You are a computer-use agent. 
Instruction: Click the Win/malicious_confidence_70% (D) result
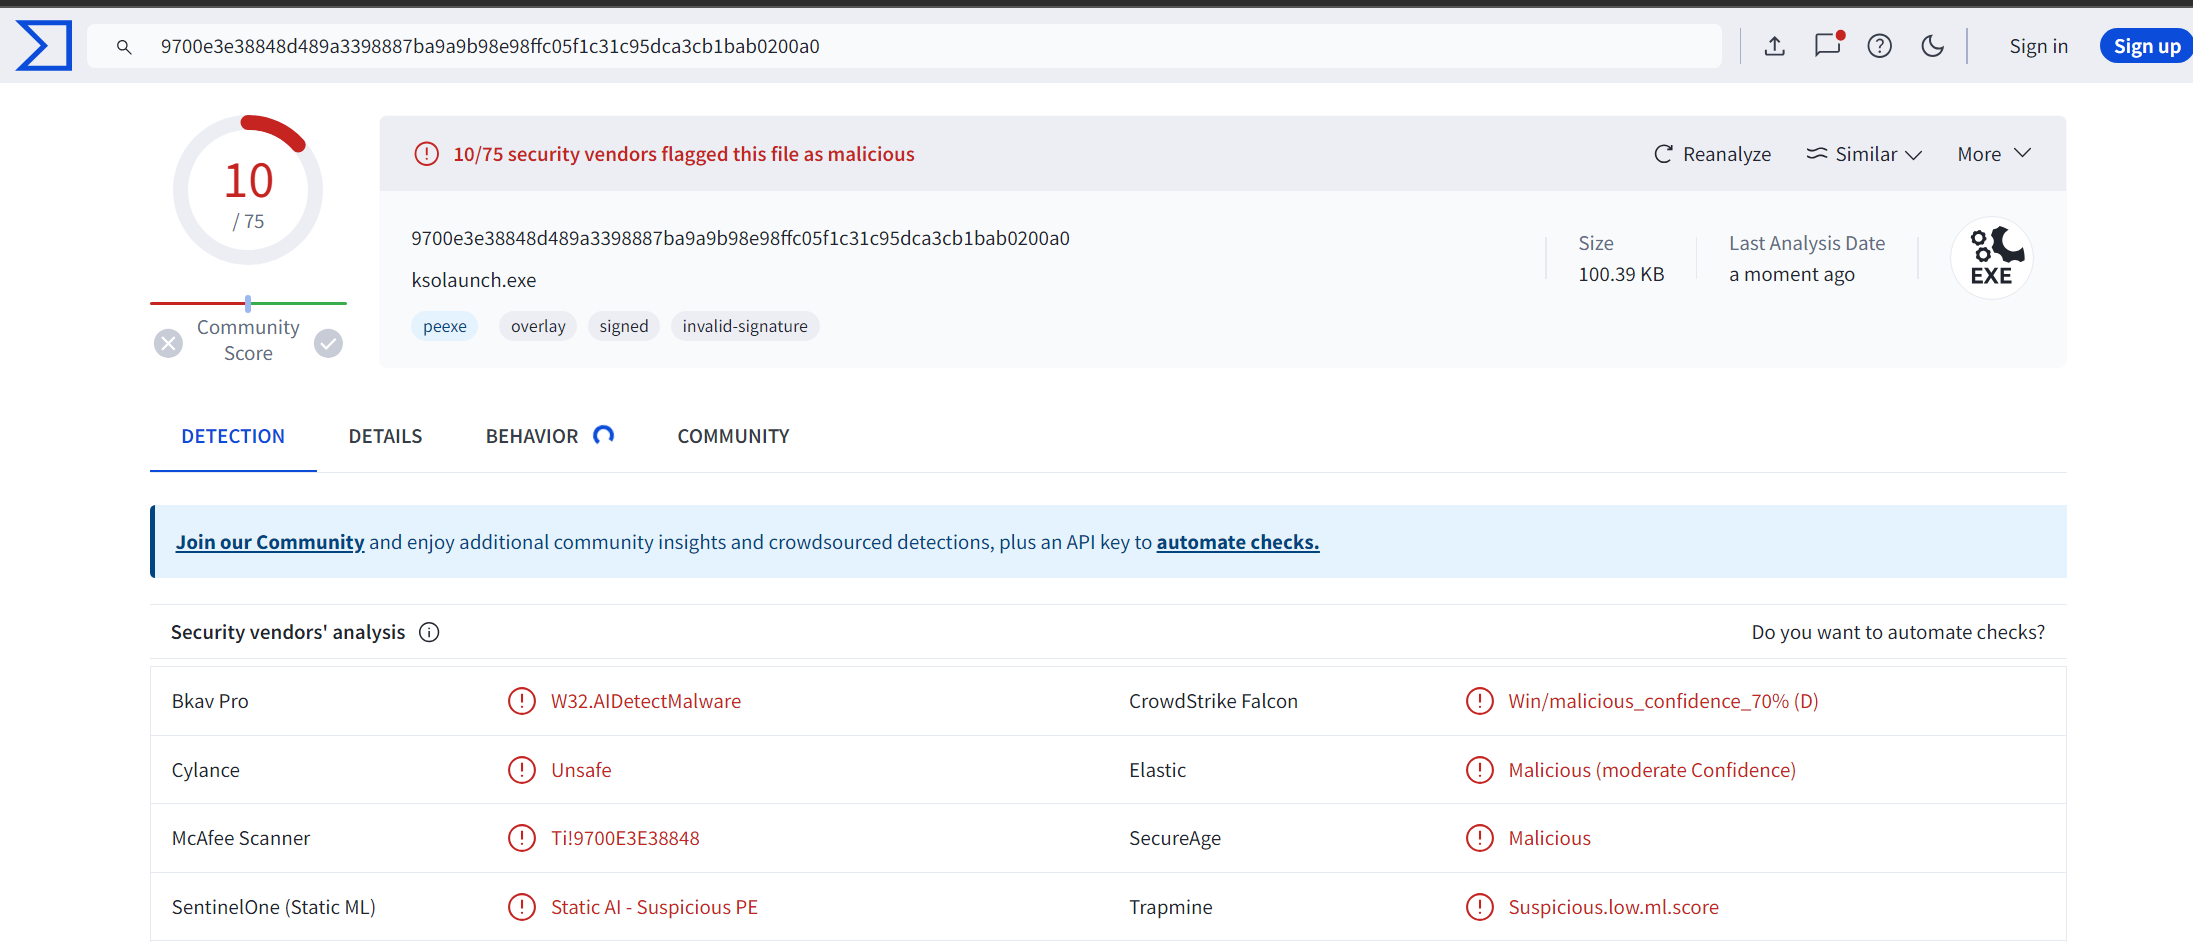(x=1663, y=701)
